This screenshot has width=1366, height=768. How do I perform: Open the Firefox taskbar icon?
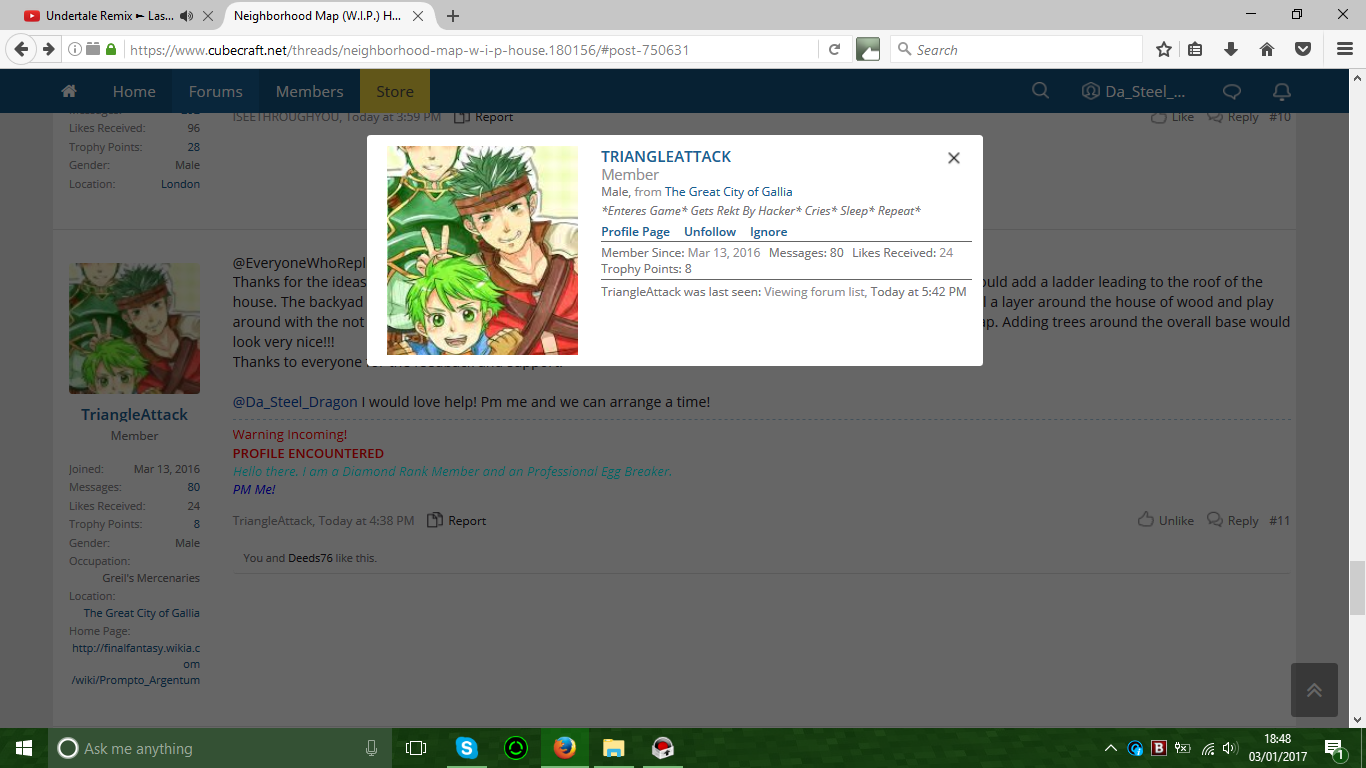pos(564,748)
